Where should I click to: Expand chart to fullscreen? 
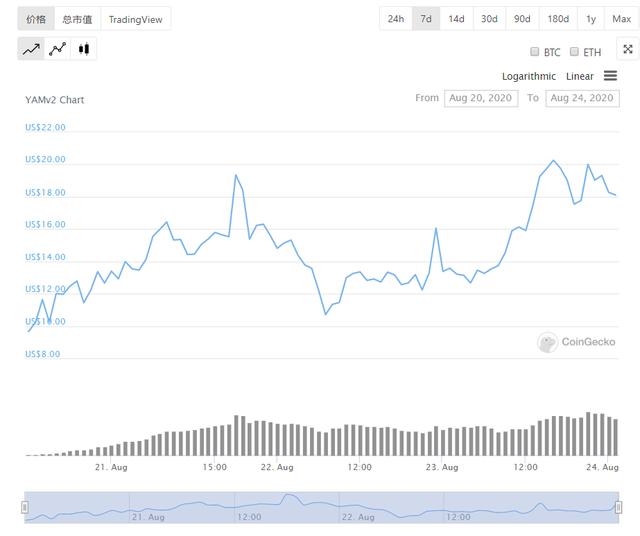pos(627,49)
